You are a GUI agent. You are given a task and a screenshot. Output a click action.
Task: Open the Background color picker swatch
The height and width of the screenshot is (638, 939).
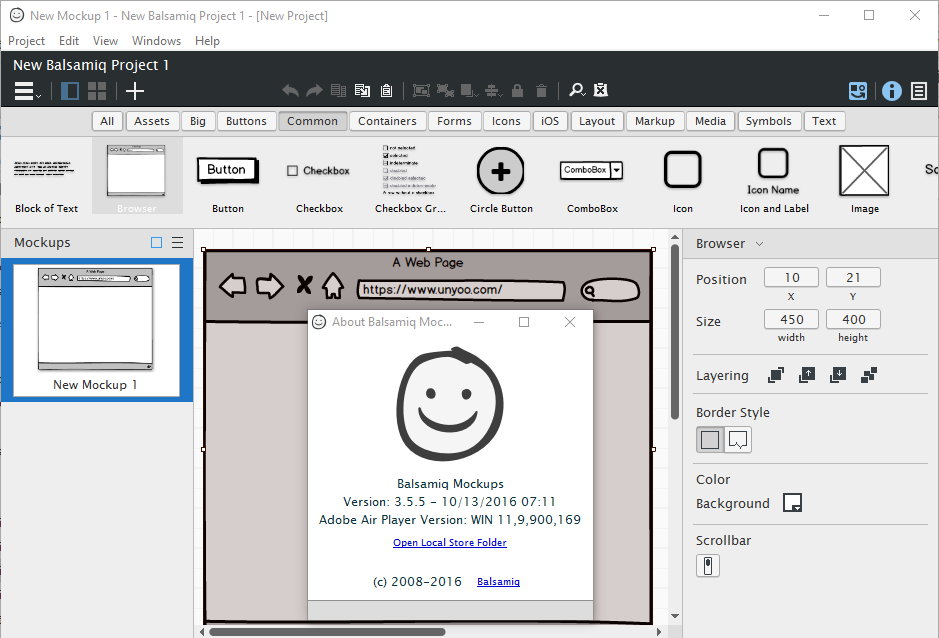tap(792, 503)
